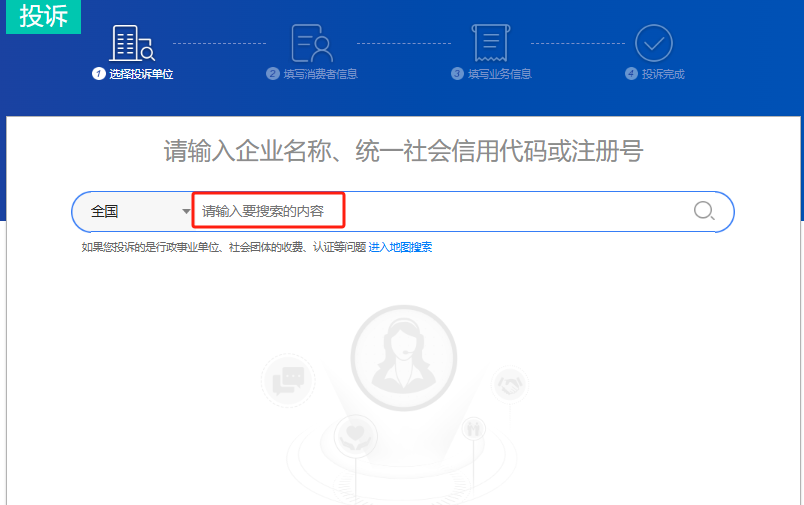Viewport: 804px width, 505px height.
Task: Click the magnifier search icon in search bar
Action: click(x=704, y=211)
